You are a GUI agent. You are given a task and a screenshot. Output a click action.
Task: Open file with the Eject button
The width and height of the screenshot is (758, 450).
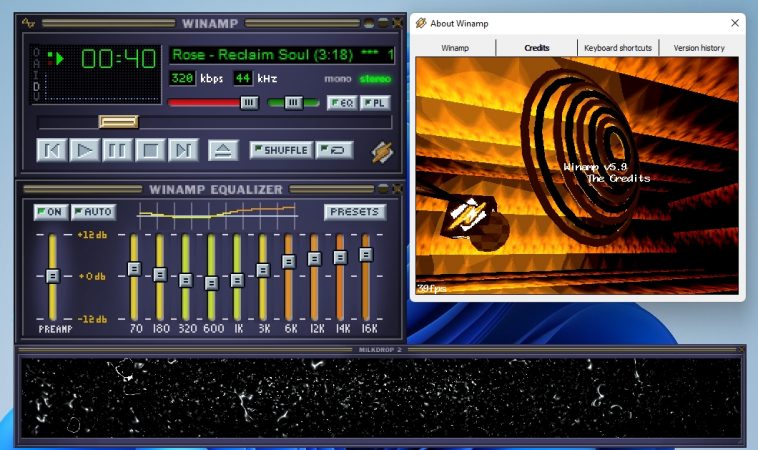(x=223, y=150)
